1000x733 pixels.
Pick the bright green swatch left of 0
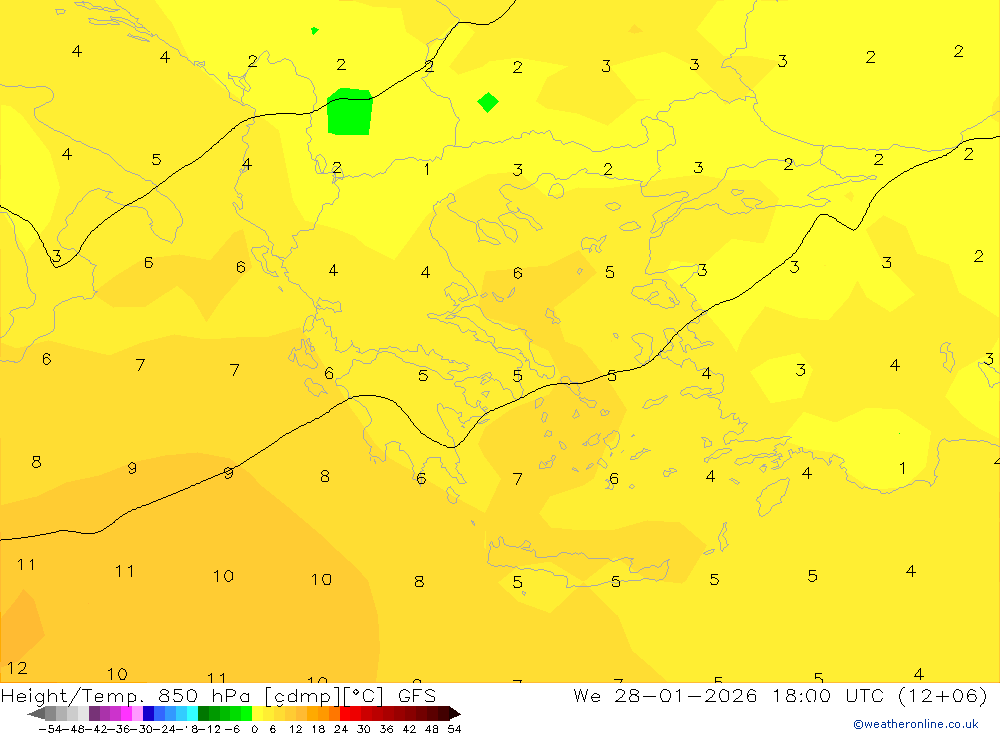246,714
